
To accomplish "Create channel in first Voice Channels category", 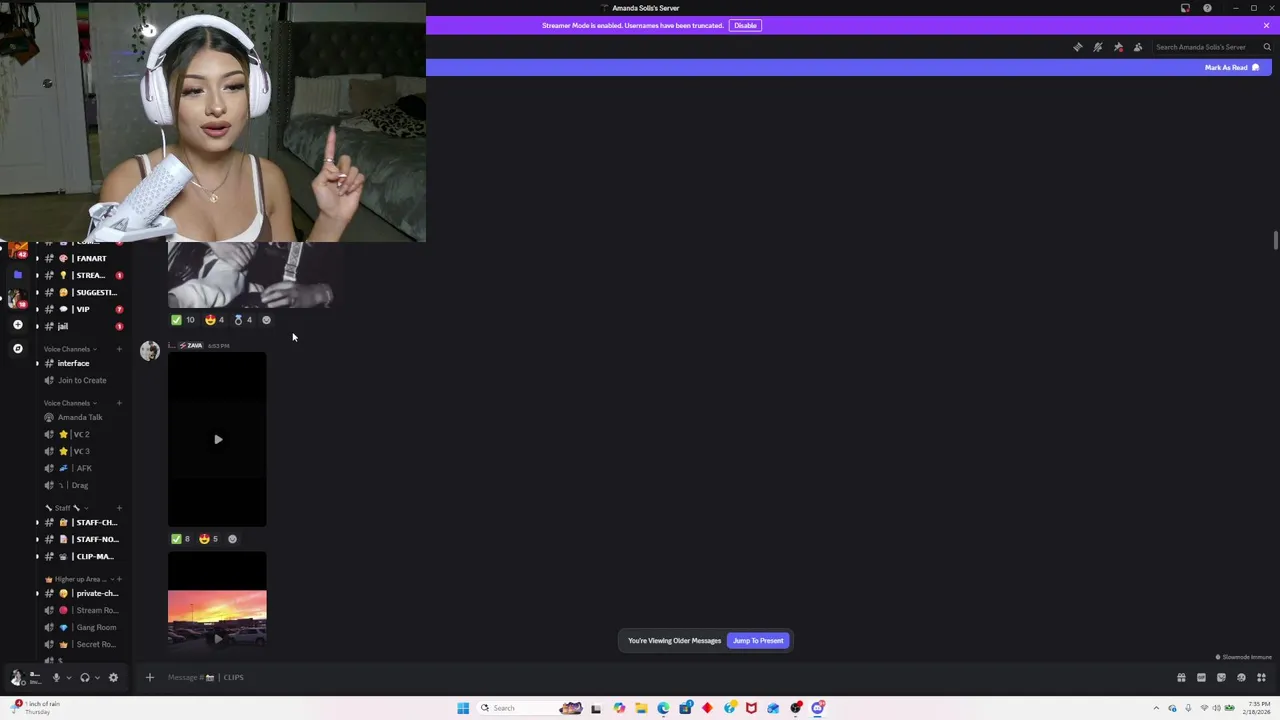I will click(119, 349).
